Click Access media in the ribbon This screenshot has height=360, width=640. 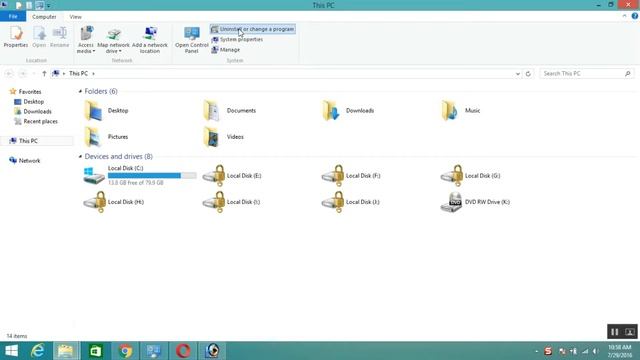pos(86,40)
